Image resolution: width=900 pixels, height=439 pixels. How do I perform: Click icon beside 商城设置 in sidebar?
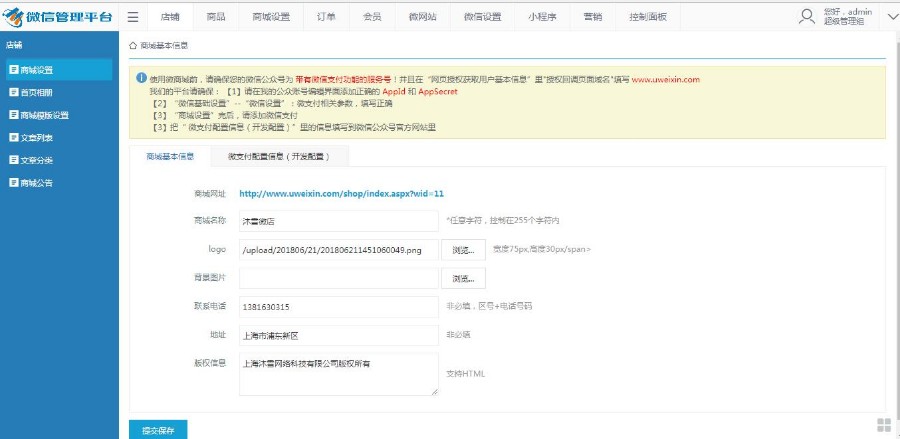[14, 69]
